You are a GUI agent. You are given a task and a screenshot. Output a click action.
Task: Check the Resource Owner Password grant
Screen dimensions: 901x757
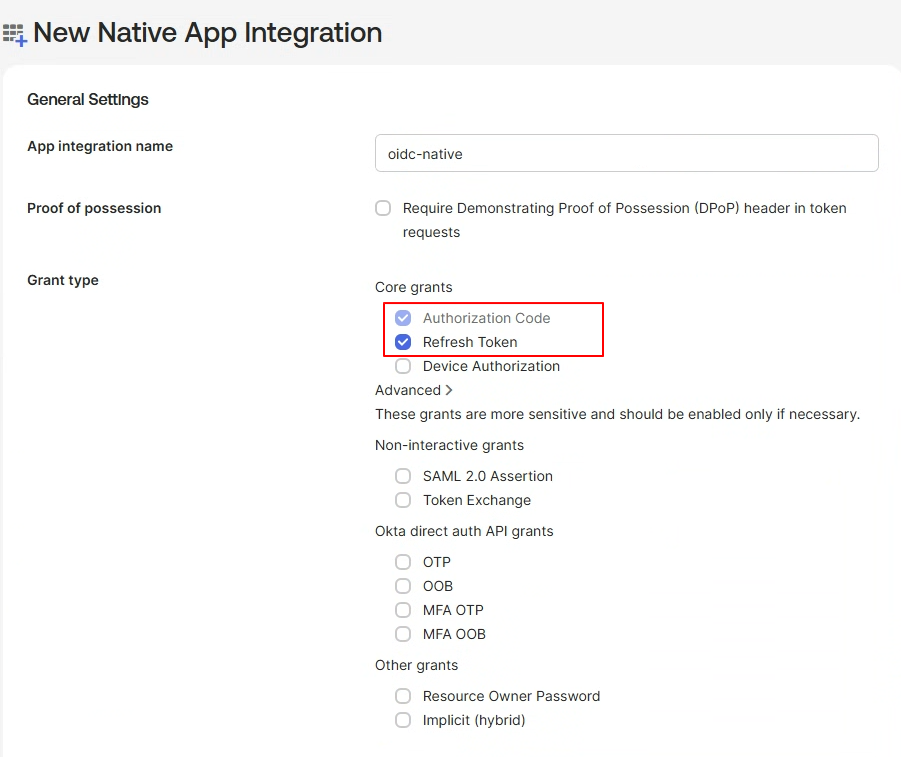click(403, 696)
